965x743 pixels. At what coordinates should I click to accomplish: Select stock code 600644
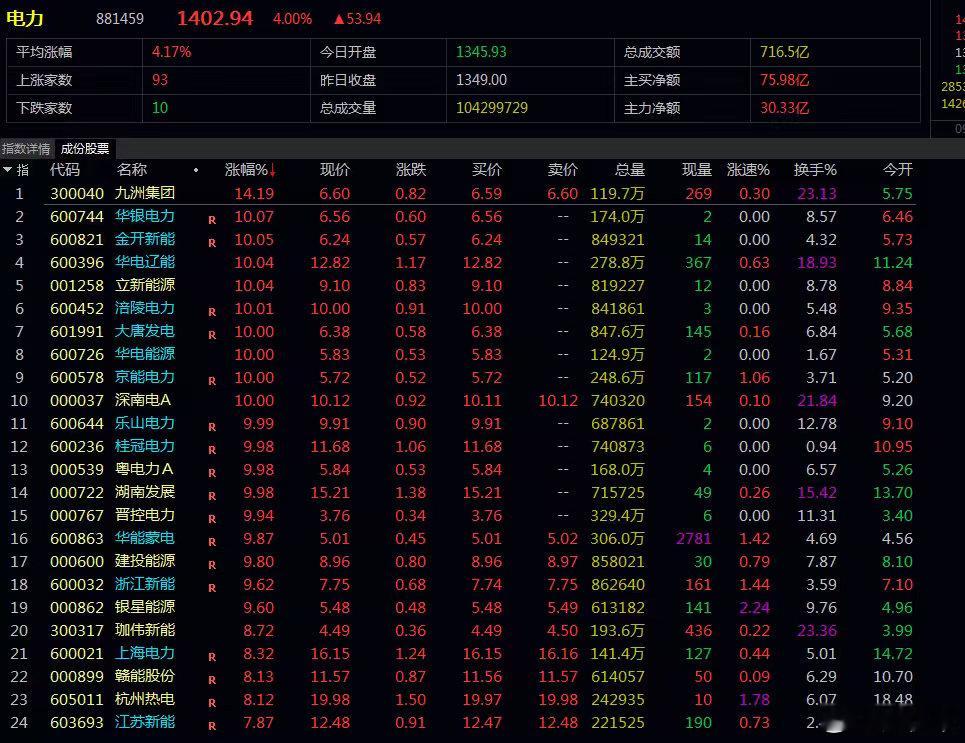pyautogui.click(x=77, y=424)
